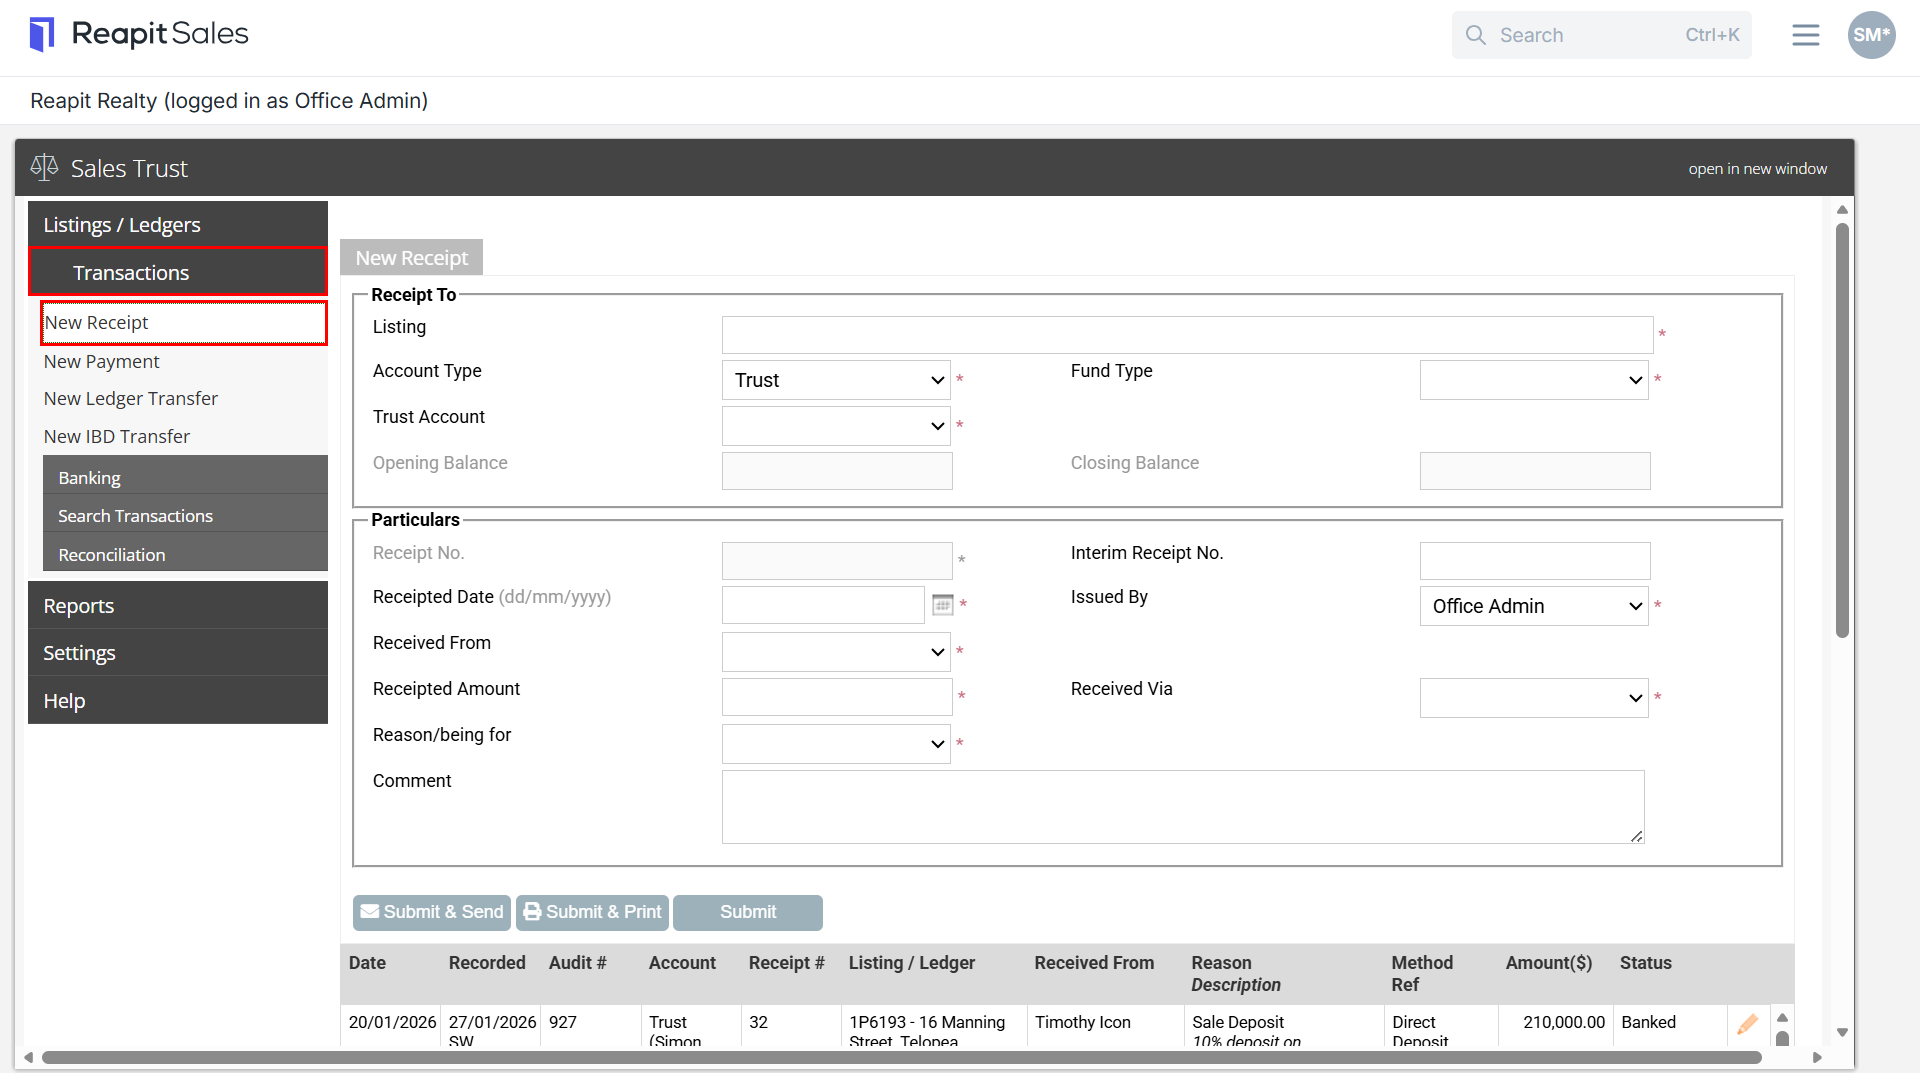Choose New IBD Transfer

click(x=116, y=436)
